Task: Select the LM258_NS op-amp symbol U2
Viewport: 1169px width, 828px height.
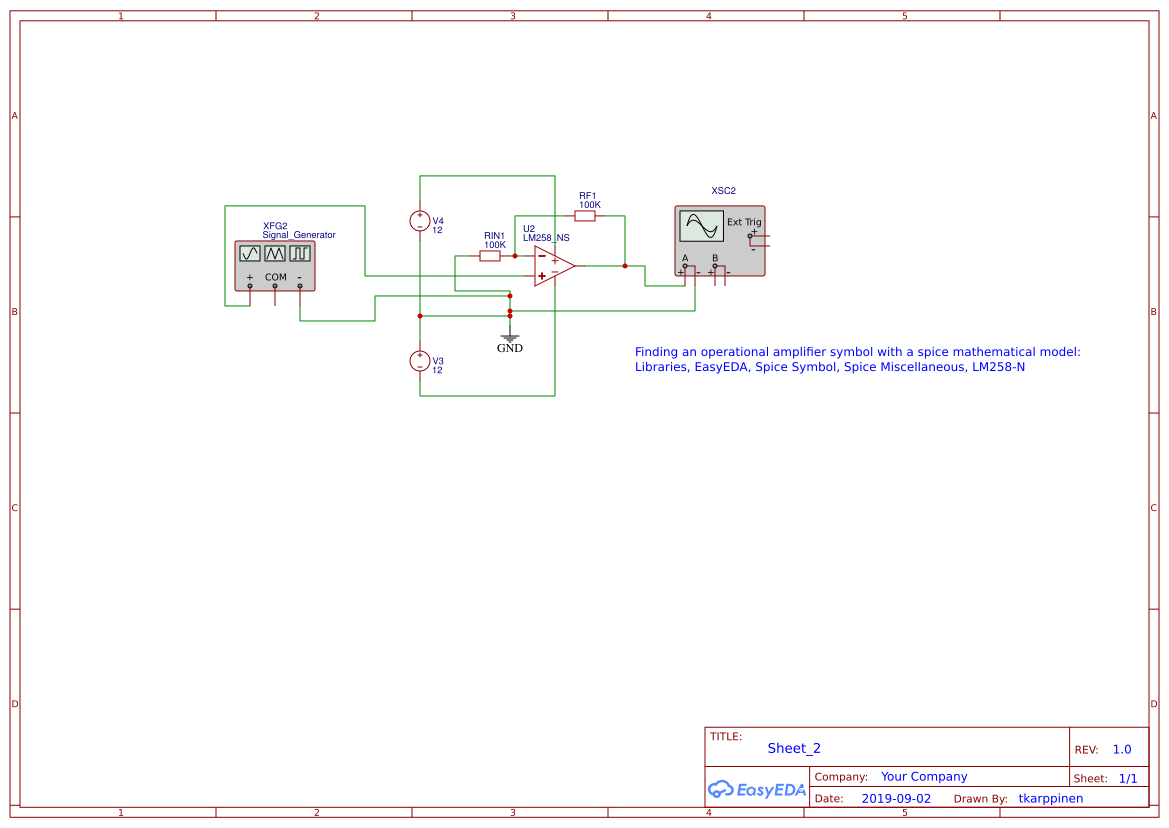Action: [550, 265]
